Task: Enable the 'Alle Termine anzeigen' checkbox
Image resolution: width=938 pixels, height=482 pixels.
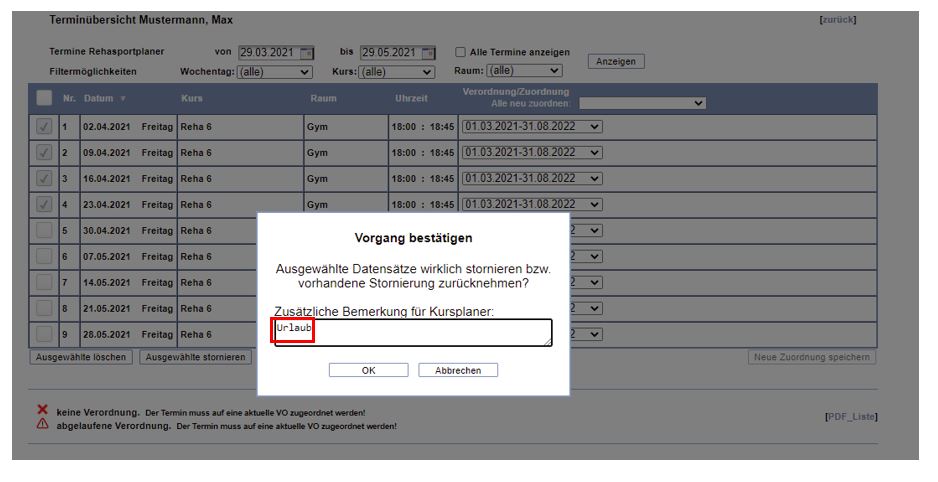Action: pos(461,53)
